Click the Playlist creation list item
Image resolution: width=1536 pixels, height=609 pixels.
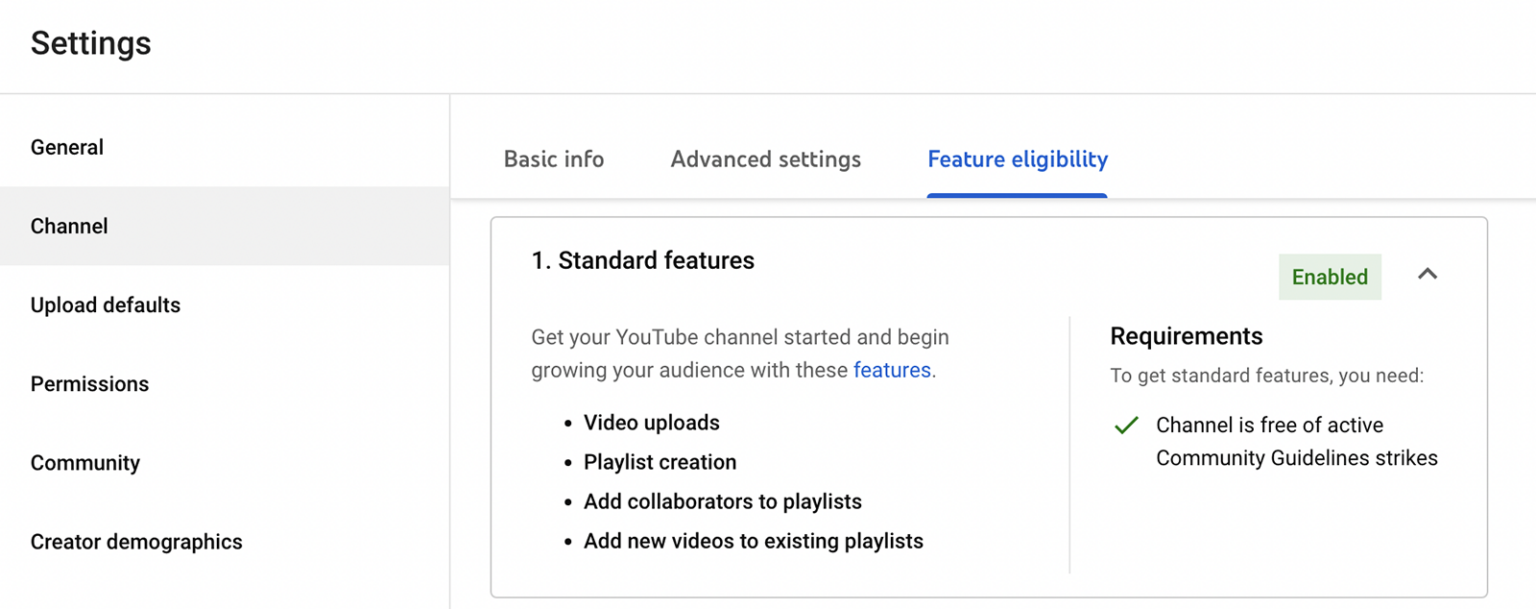(660, 462)
